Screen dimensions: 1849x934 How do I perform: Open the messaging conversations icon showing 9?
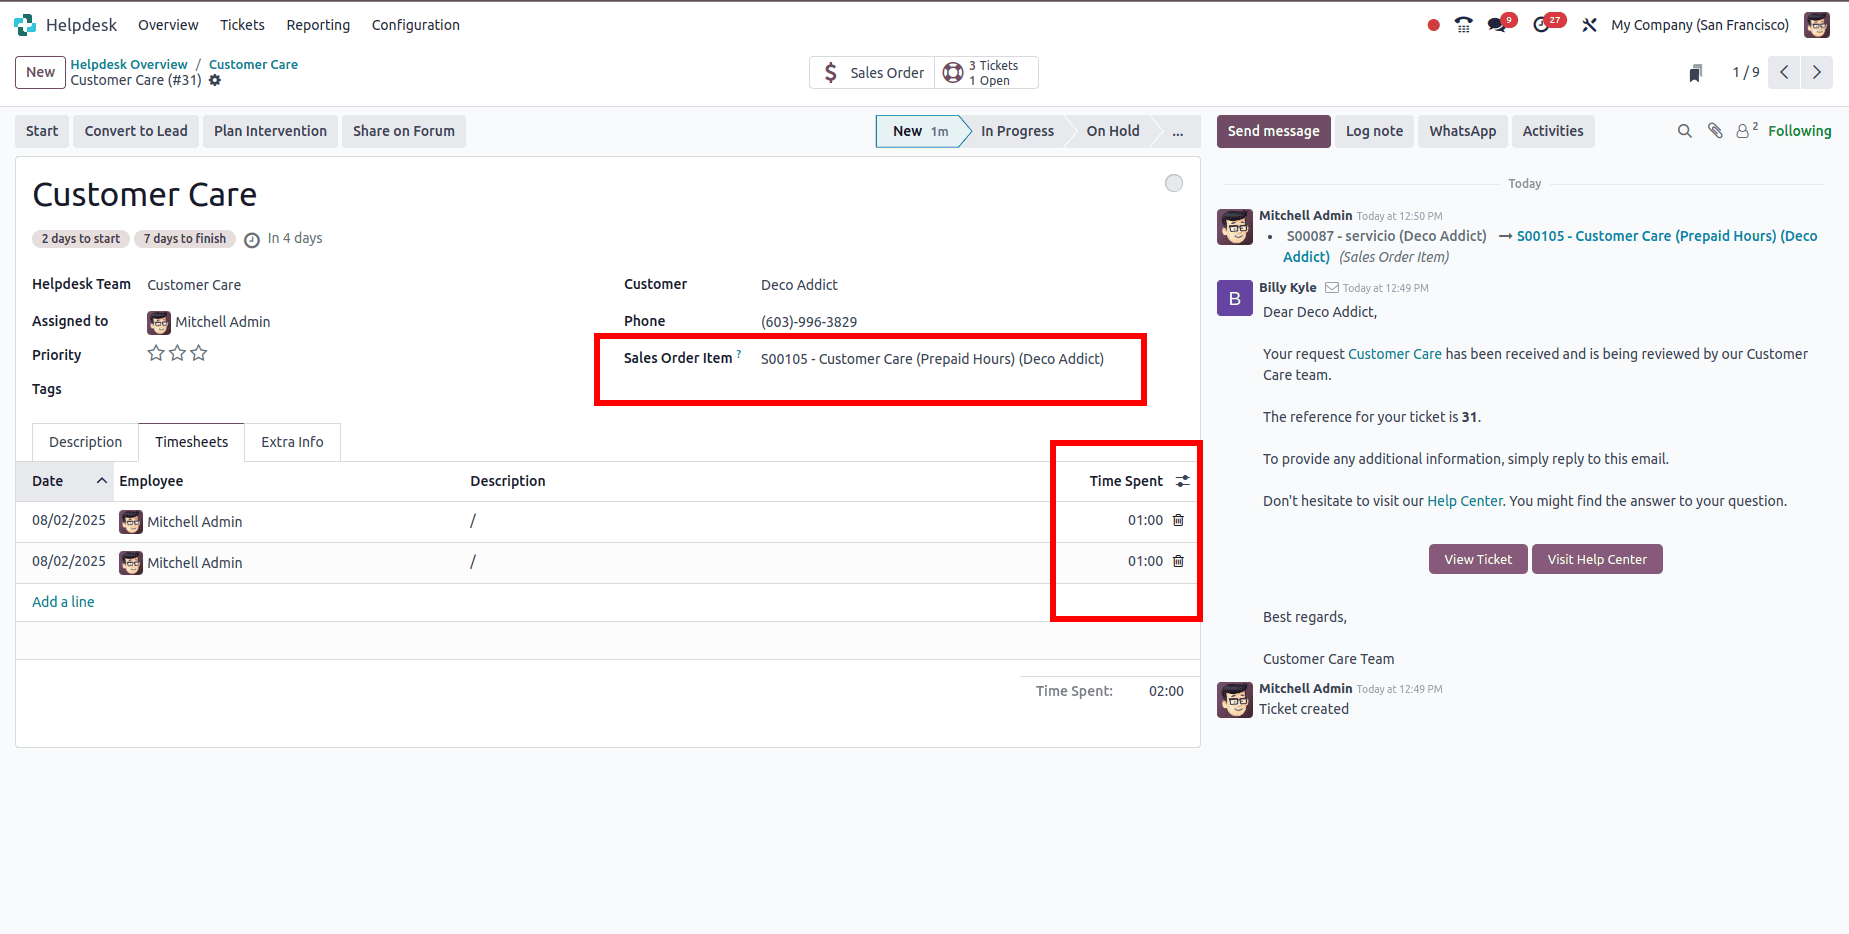(x=1498, y=25)
